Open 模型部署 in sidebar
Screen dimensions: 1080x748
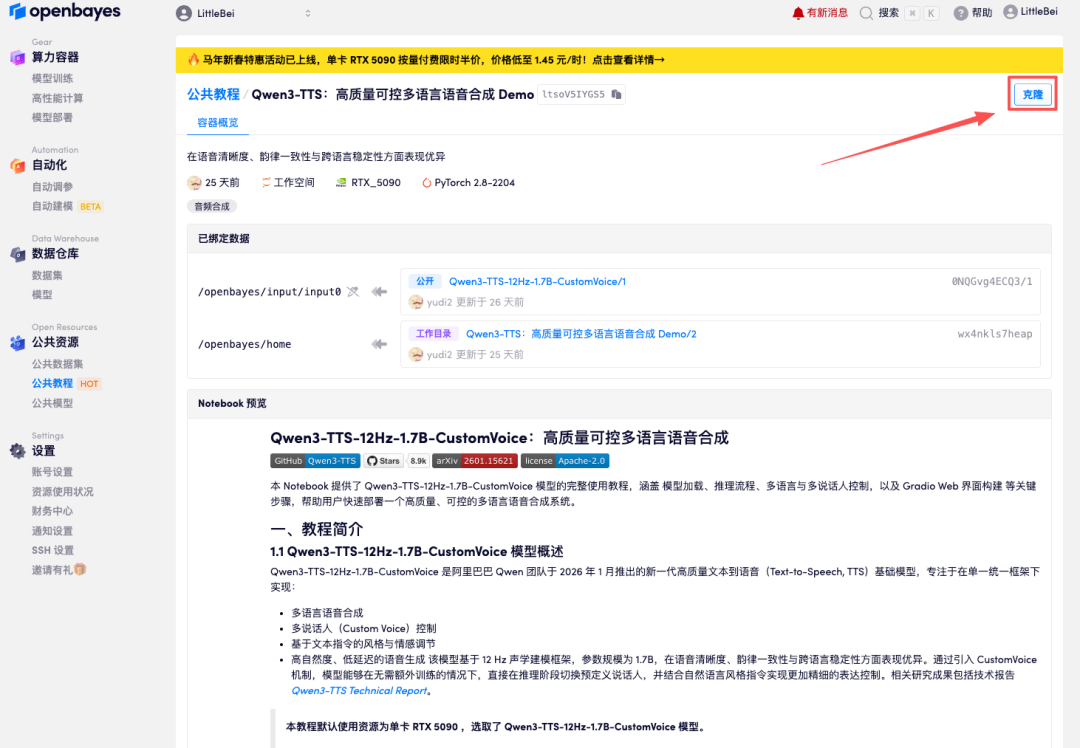tap(52, 118)
